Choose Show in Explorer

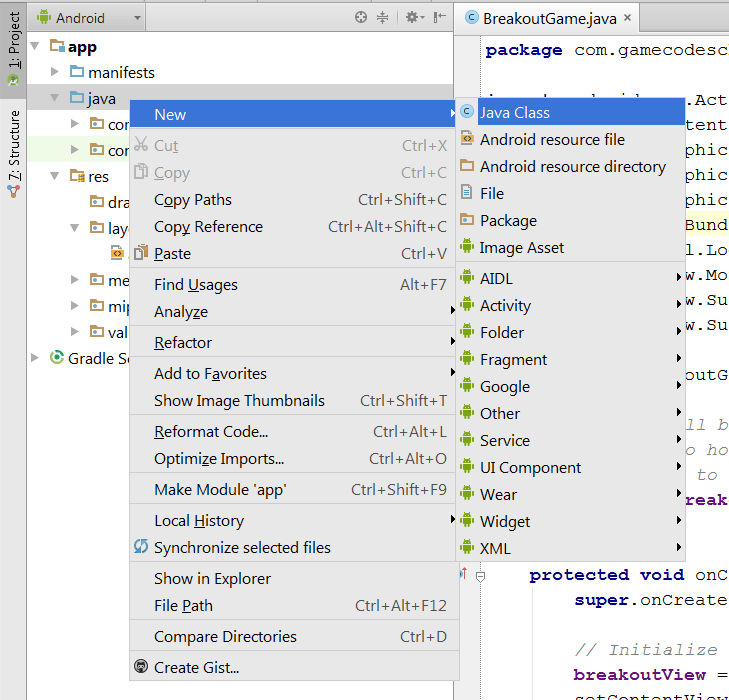293,578
